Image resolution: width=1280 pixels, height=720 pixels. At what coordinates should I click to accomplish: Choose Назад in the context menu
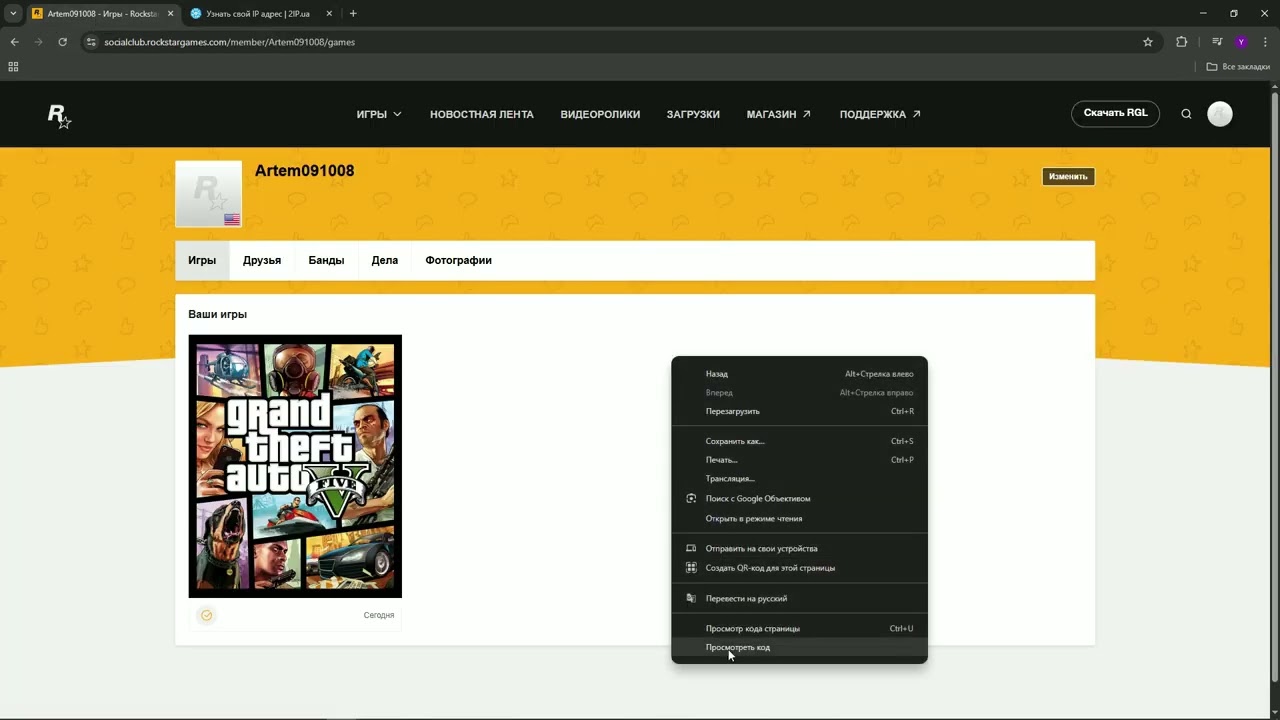tap(799, 374)
